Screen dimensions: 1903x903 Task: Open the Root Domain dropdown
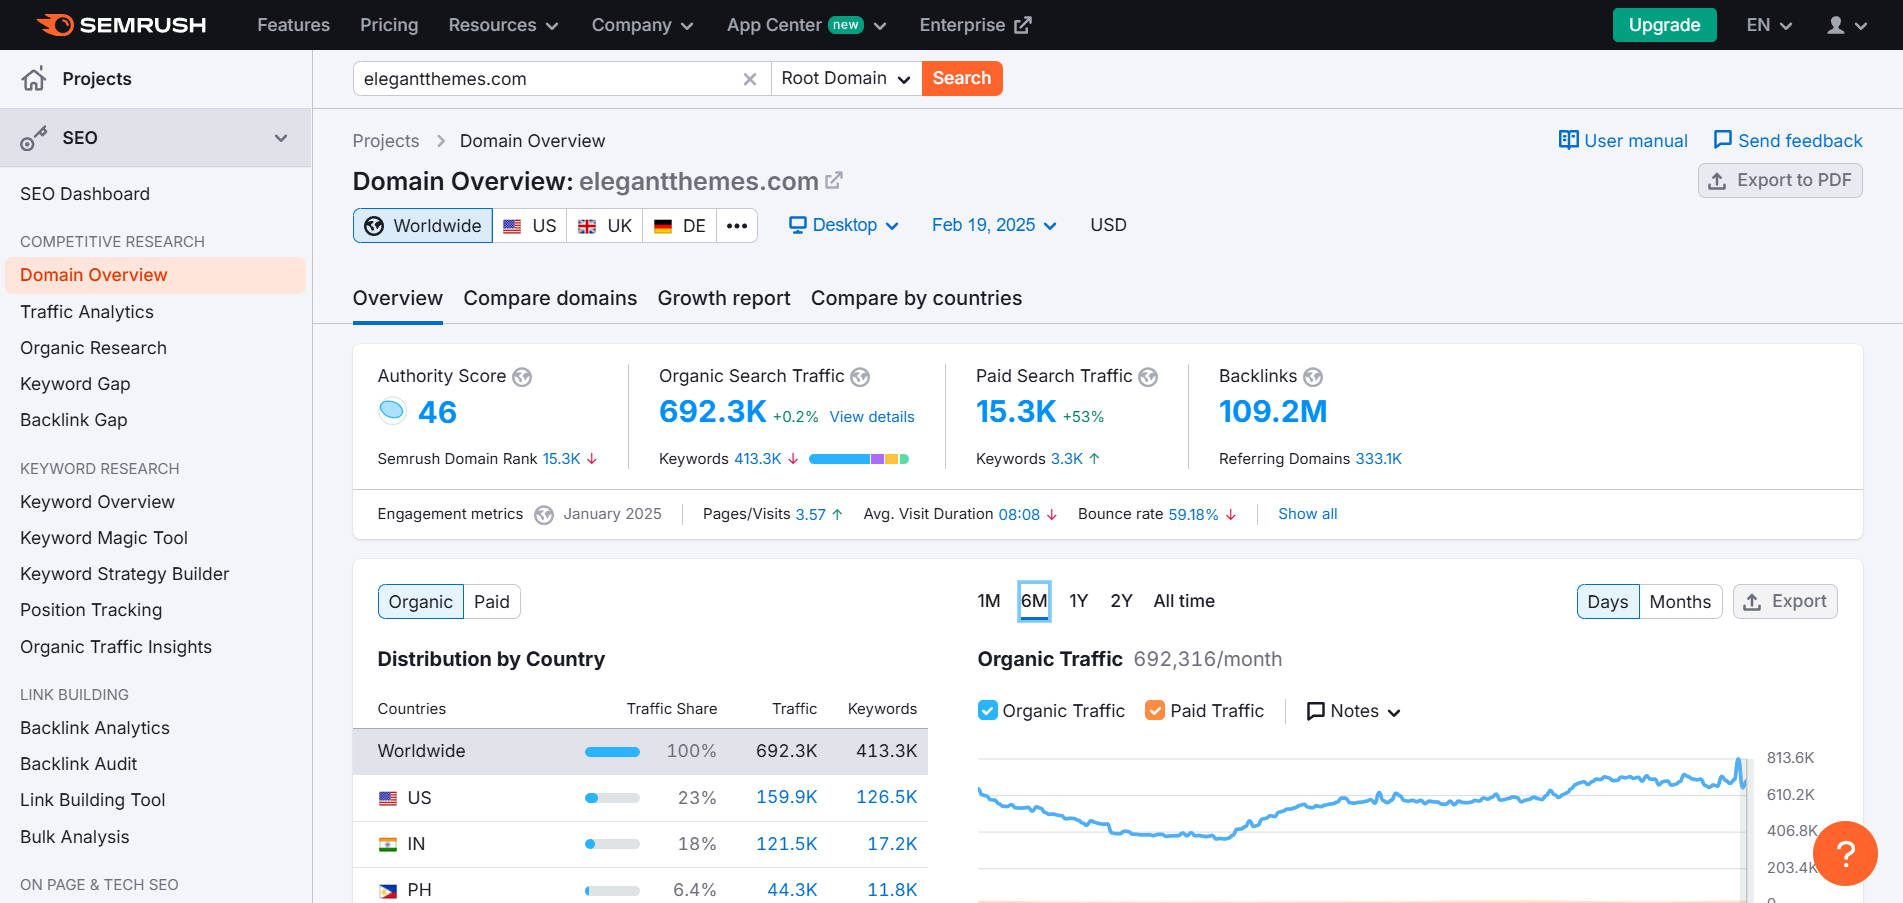[x=843, y=78]
